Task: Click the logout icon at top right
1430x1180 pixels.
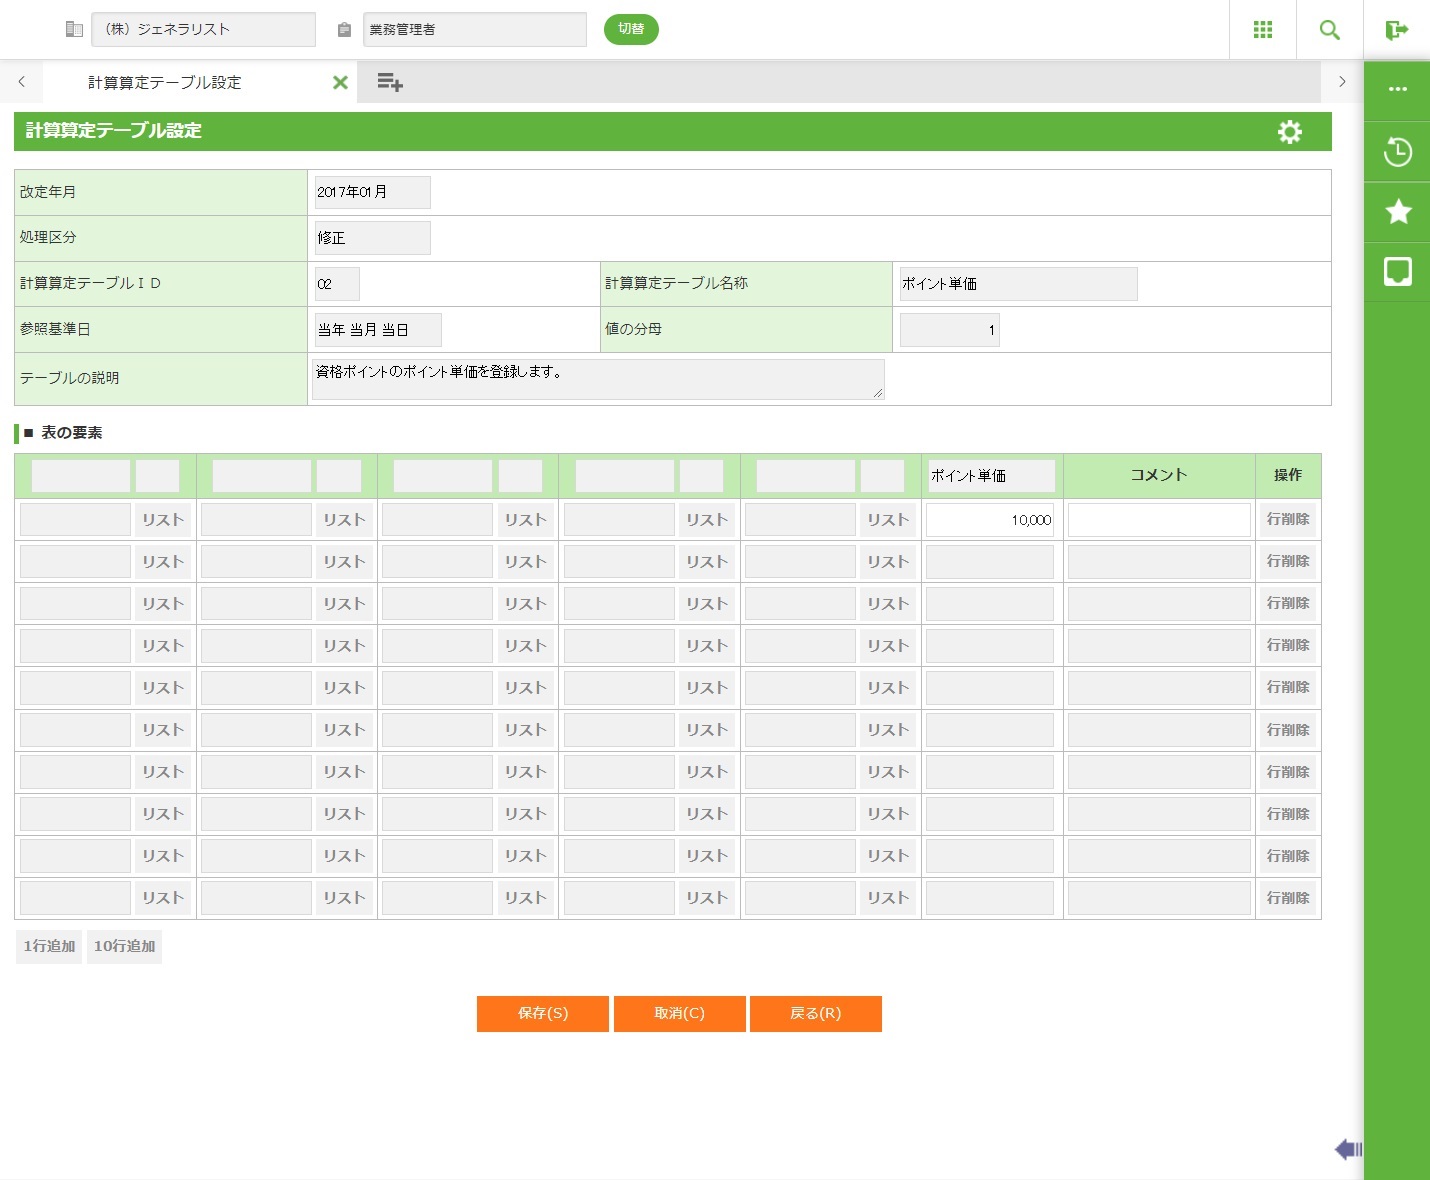Action: [x=1396, y=30]
